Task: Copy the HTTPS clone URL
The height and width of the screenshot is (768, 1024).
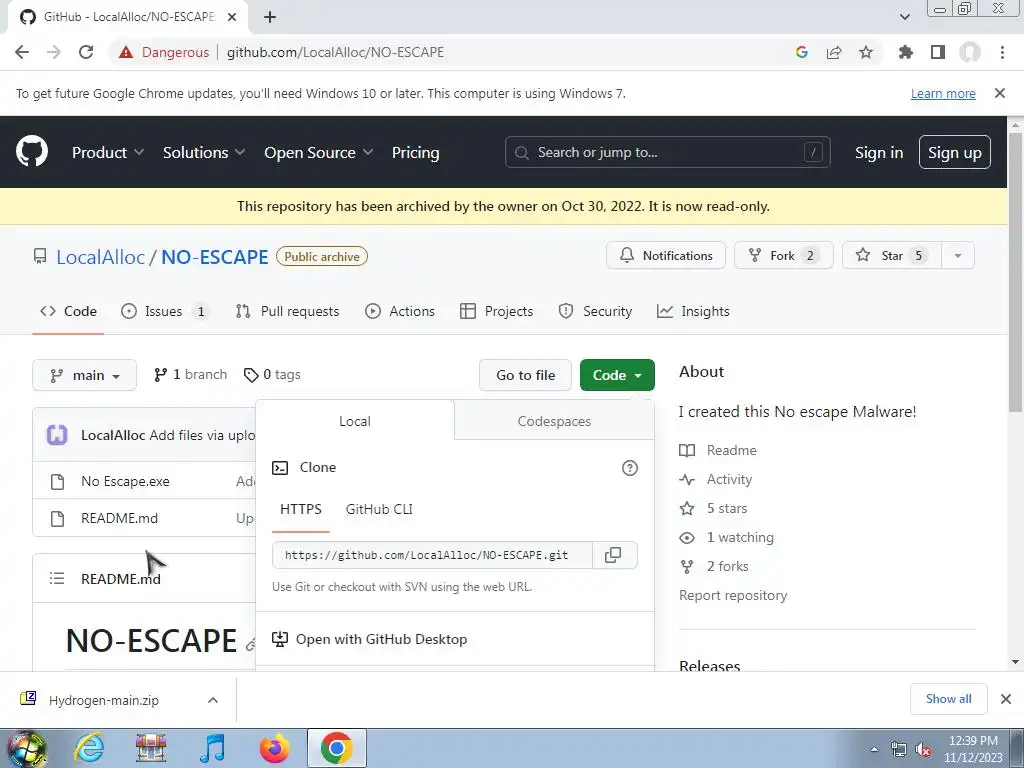Action: 613,555
